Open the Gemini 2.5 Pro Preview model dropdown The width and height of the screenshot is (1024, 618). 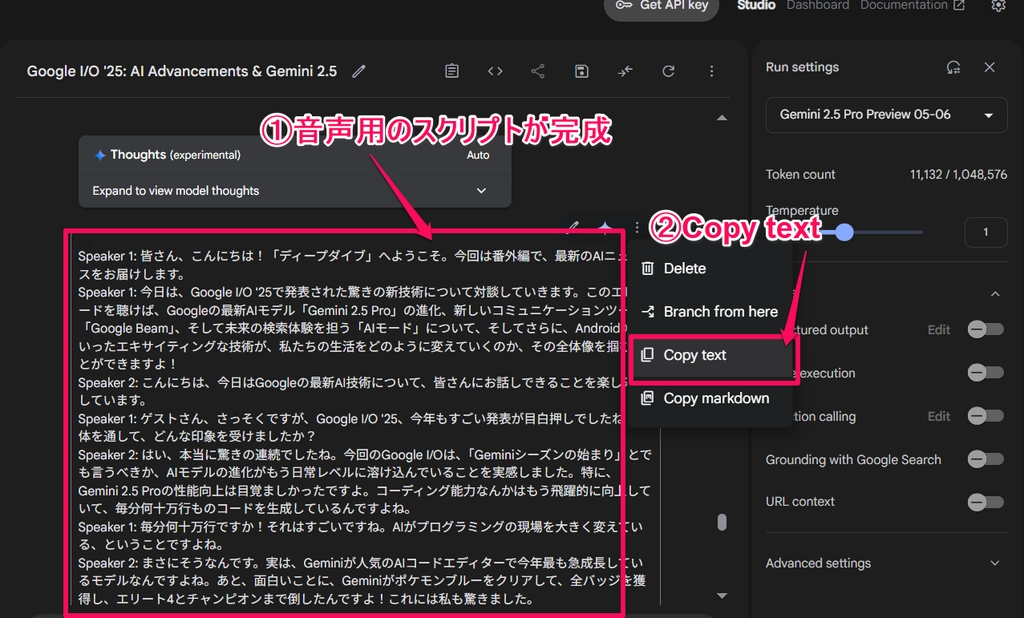[886, 114]
